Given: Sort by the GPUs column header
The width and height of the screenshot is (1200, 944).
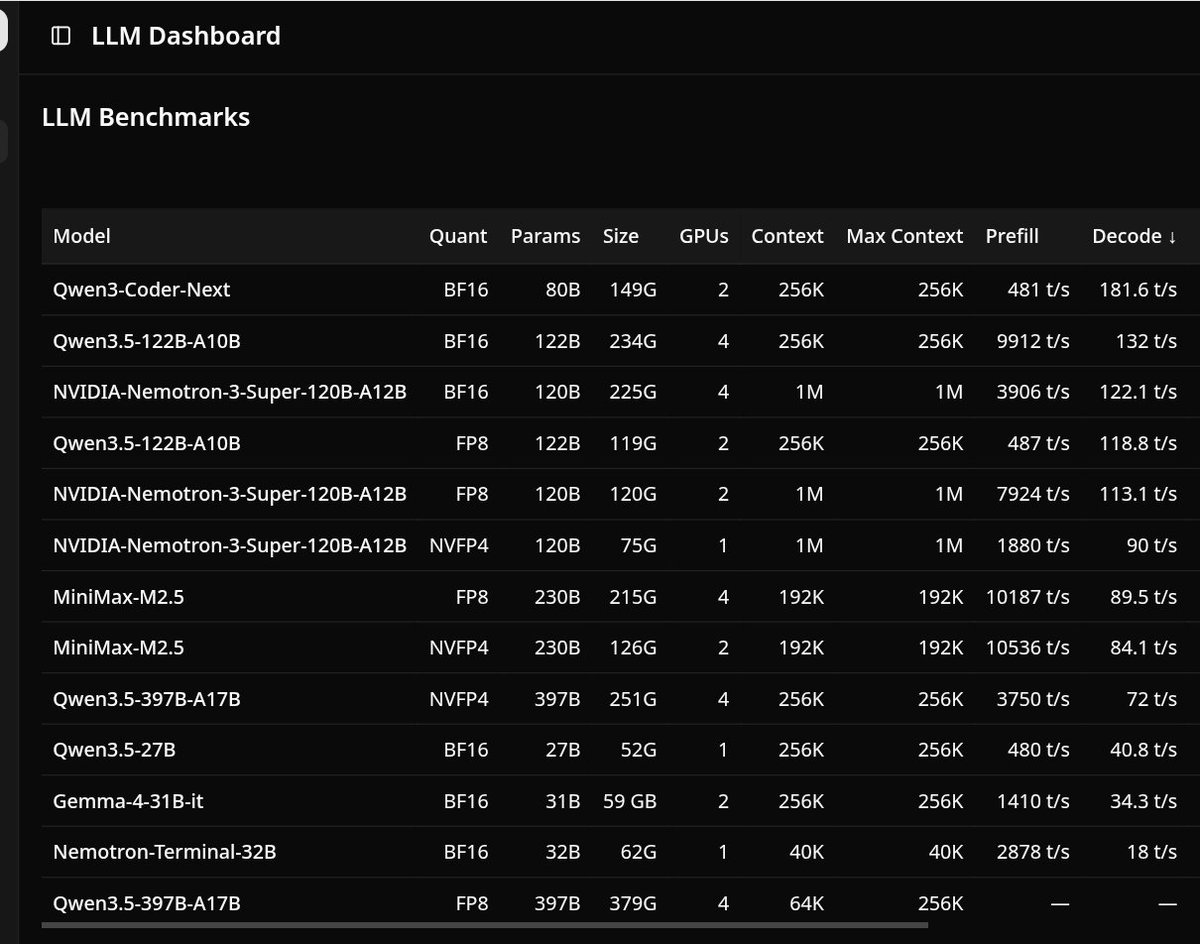Looking at the screenshot, I should (x=704, y=236).
